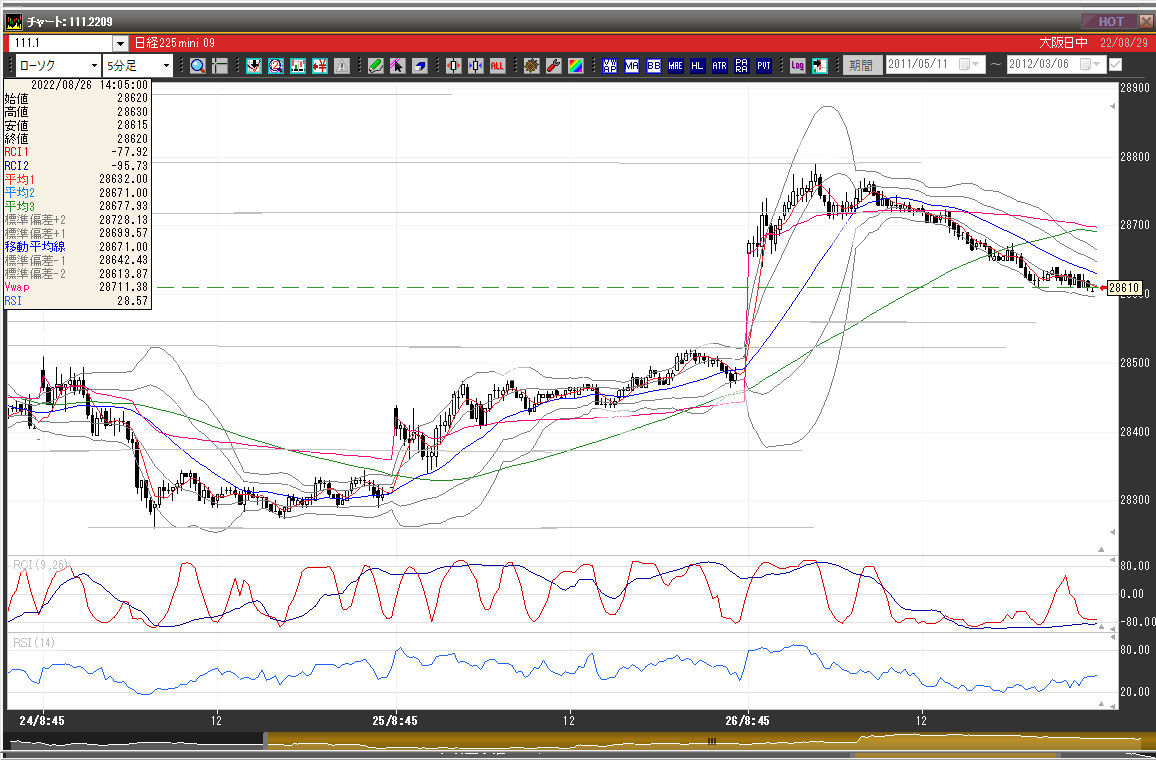Click the narrow candlestick spacing icon
Viewport: 1156px width, 760px height.
476,66
